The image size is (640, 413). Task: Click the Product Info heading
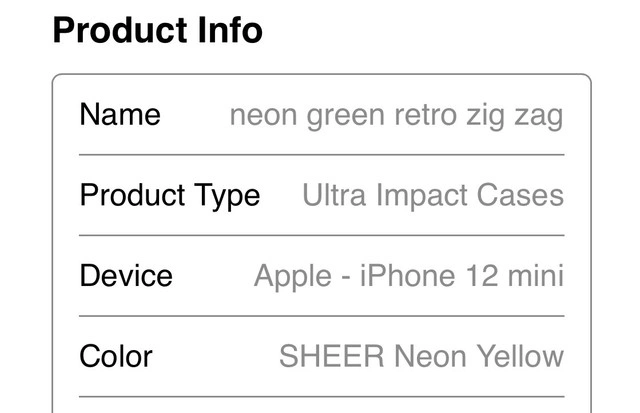(157, 30)
